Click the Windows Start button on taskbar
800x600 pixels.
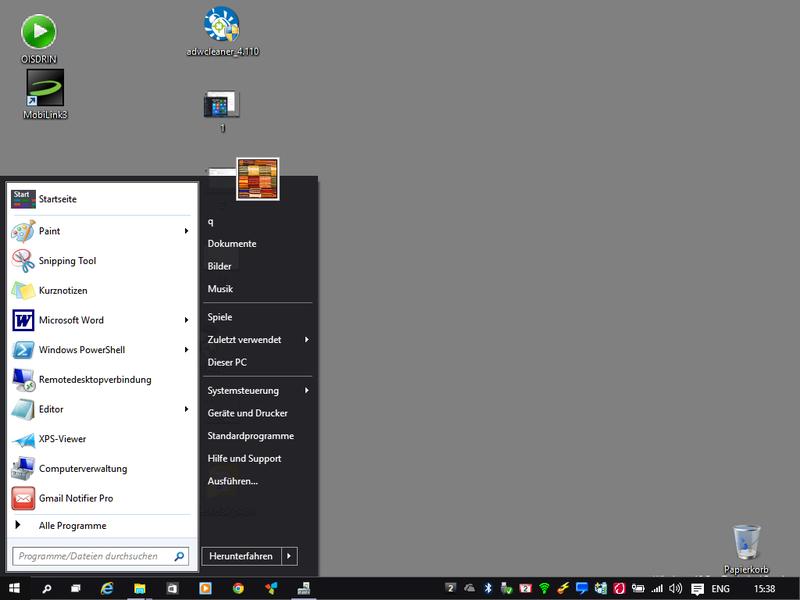pyautogui.click(x=14, y=588)
